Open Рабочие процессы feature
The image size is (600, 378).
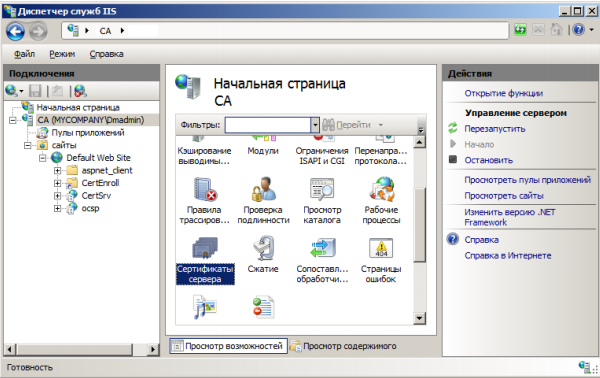click(x=381, y=200)
